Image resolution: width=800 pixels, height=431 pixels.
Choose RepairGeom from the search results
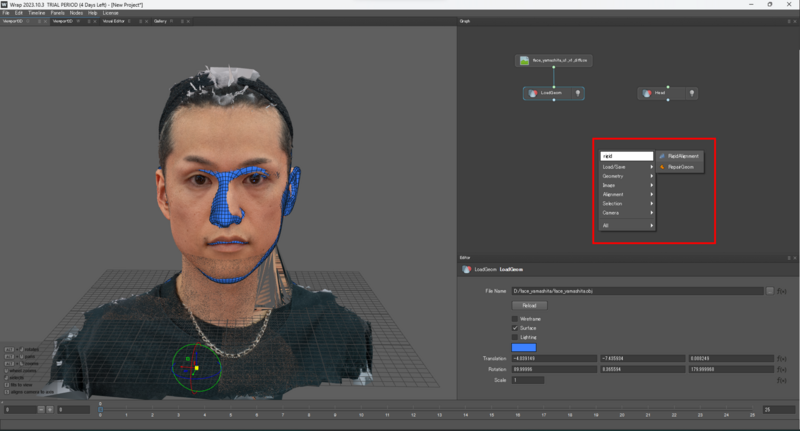click(x=680, y=167)
